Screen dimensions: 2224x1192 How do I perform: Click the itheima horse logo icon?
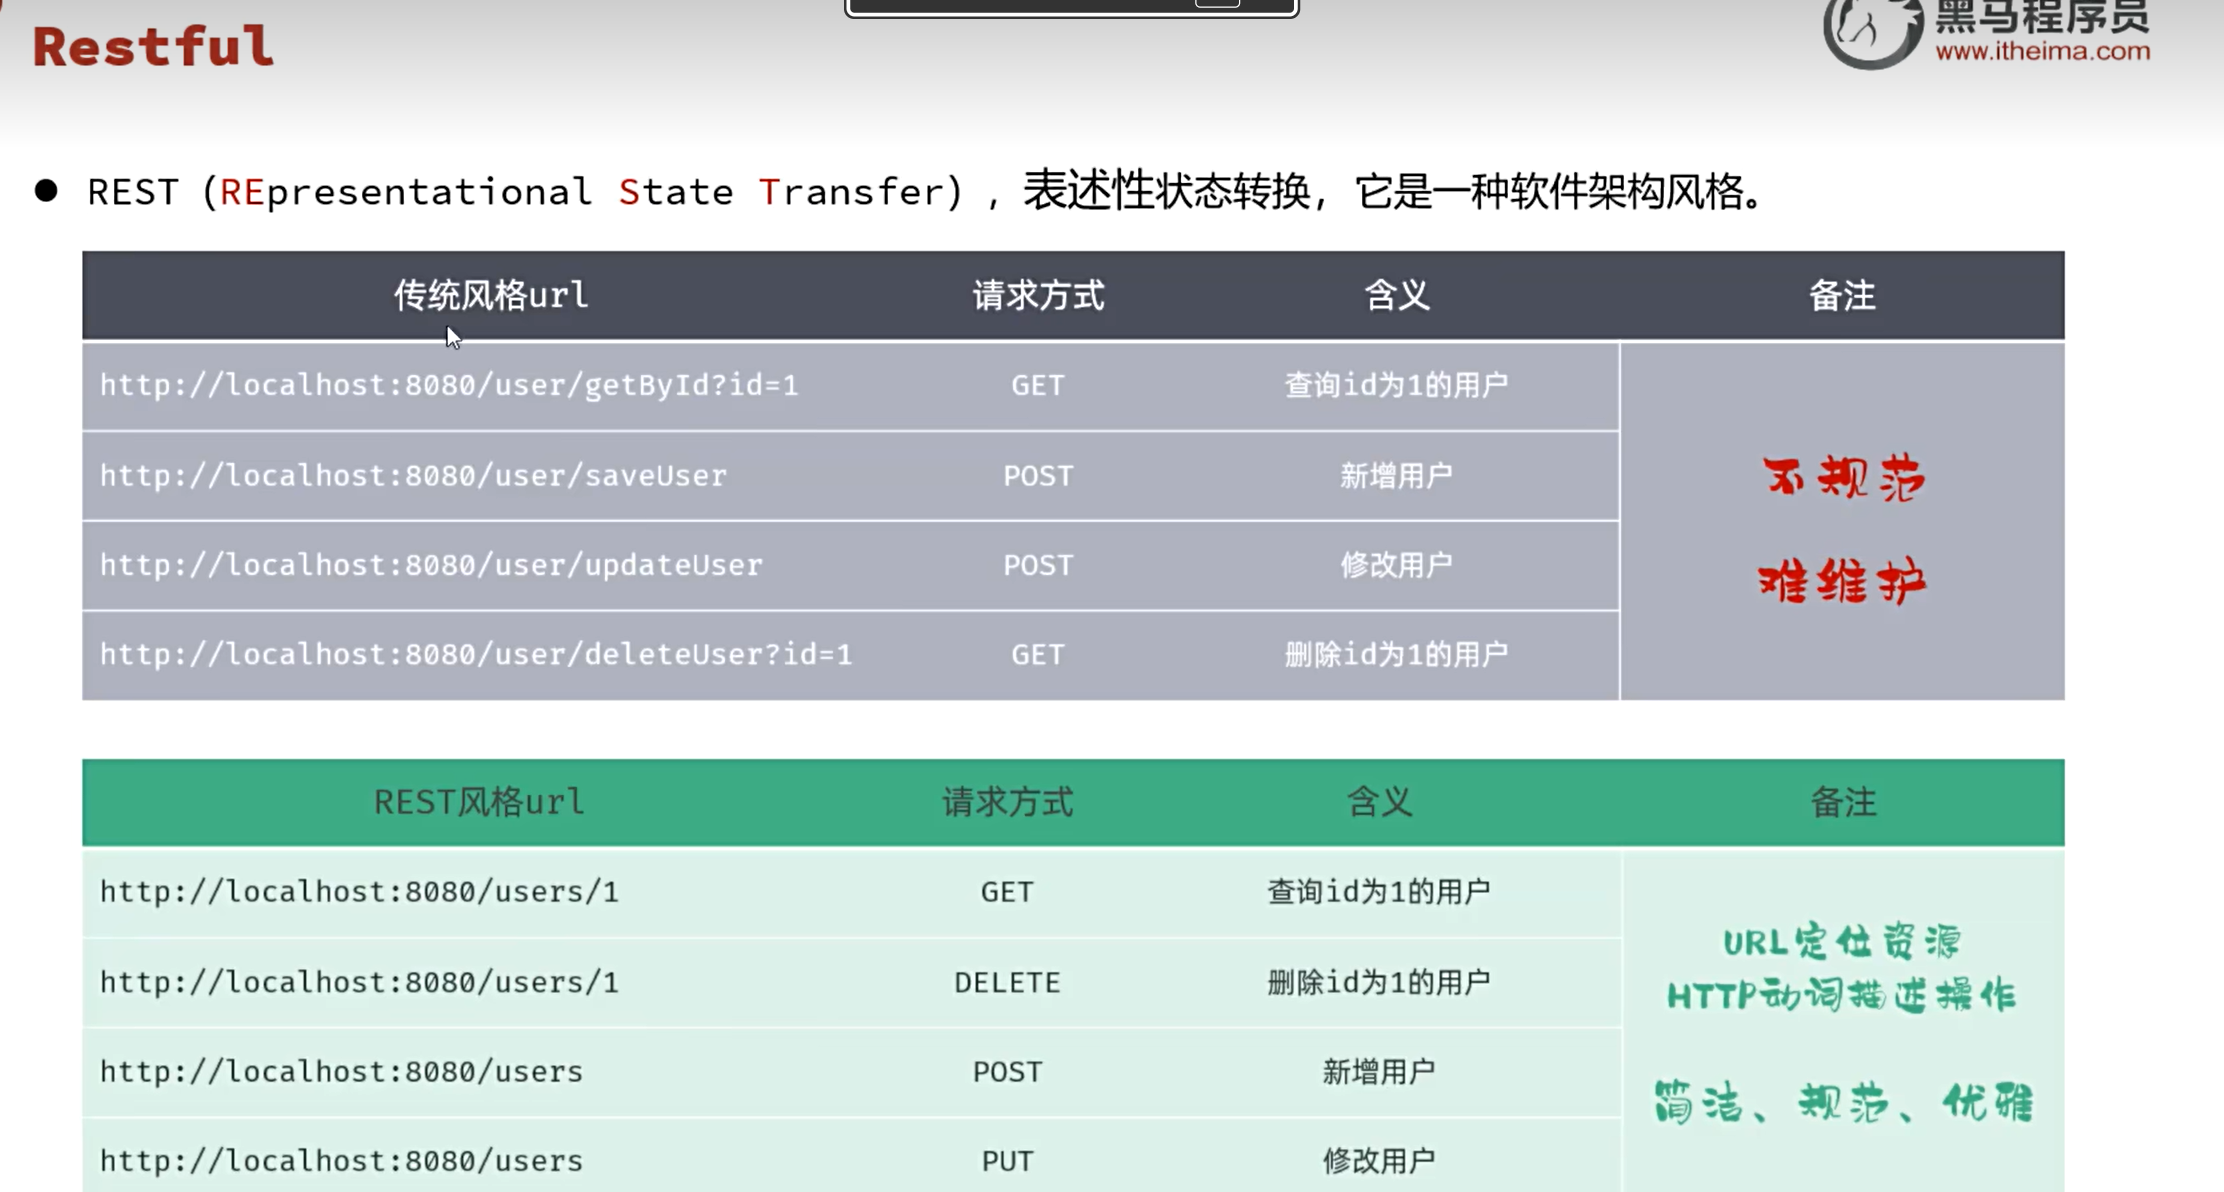point(1872,32)
